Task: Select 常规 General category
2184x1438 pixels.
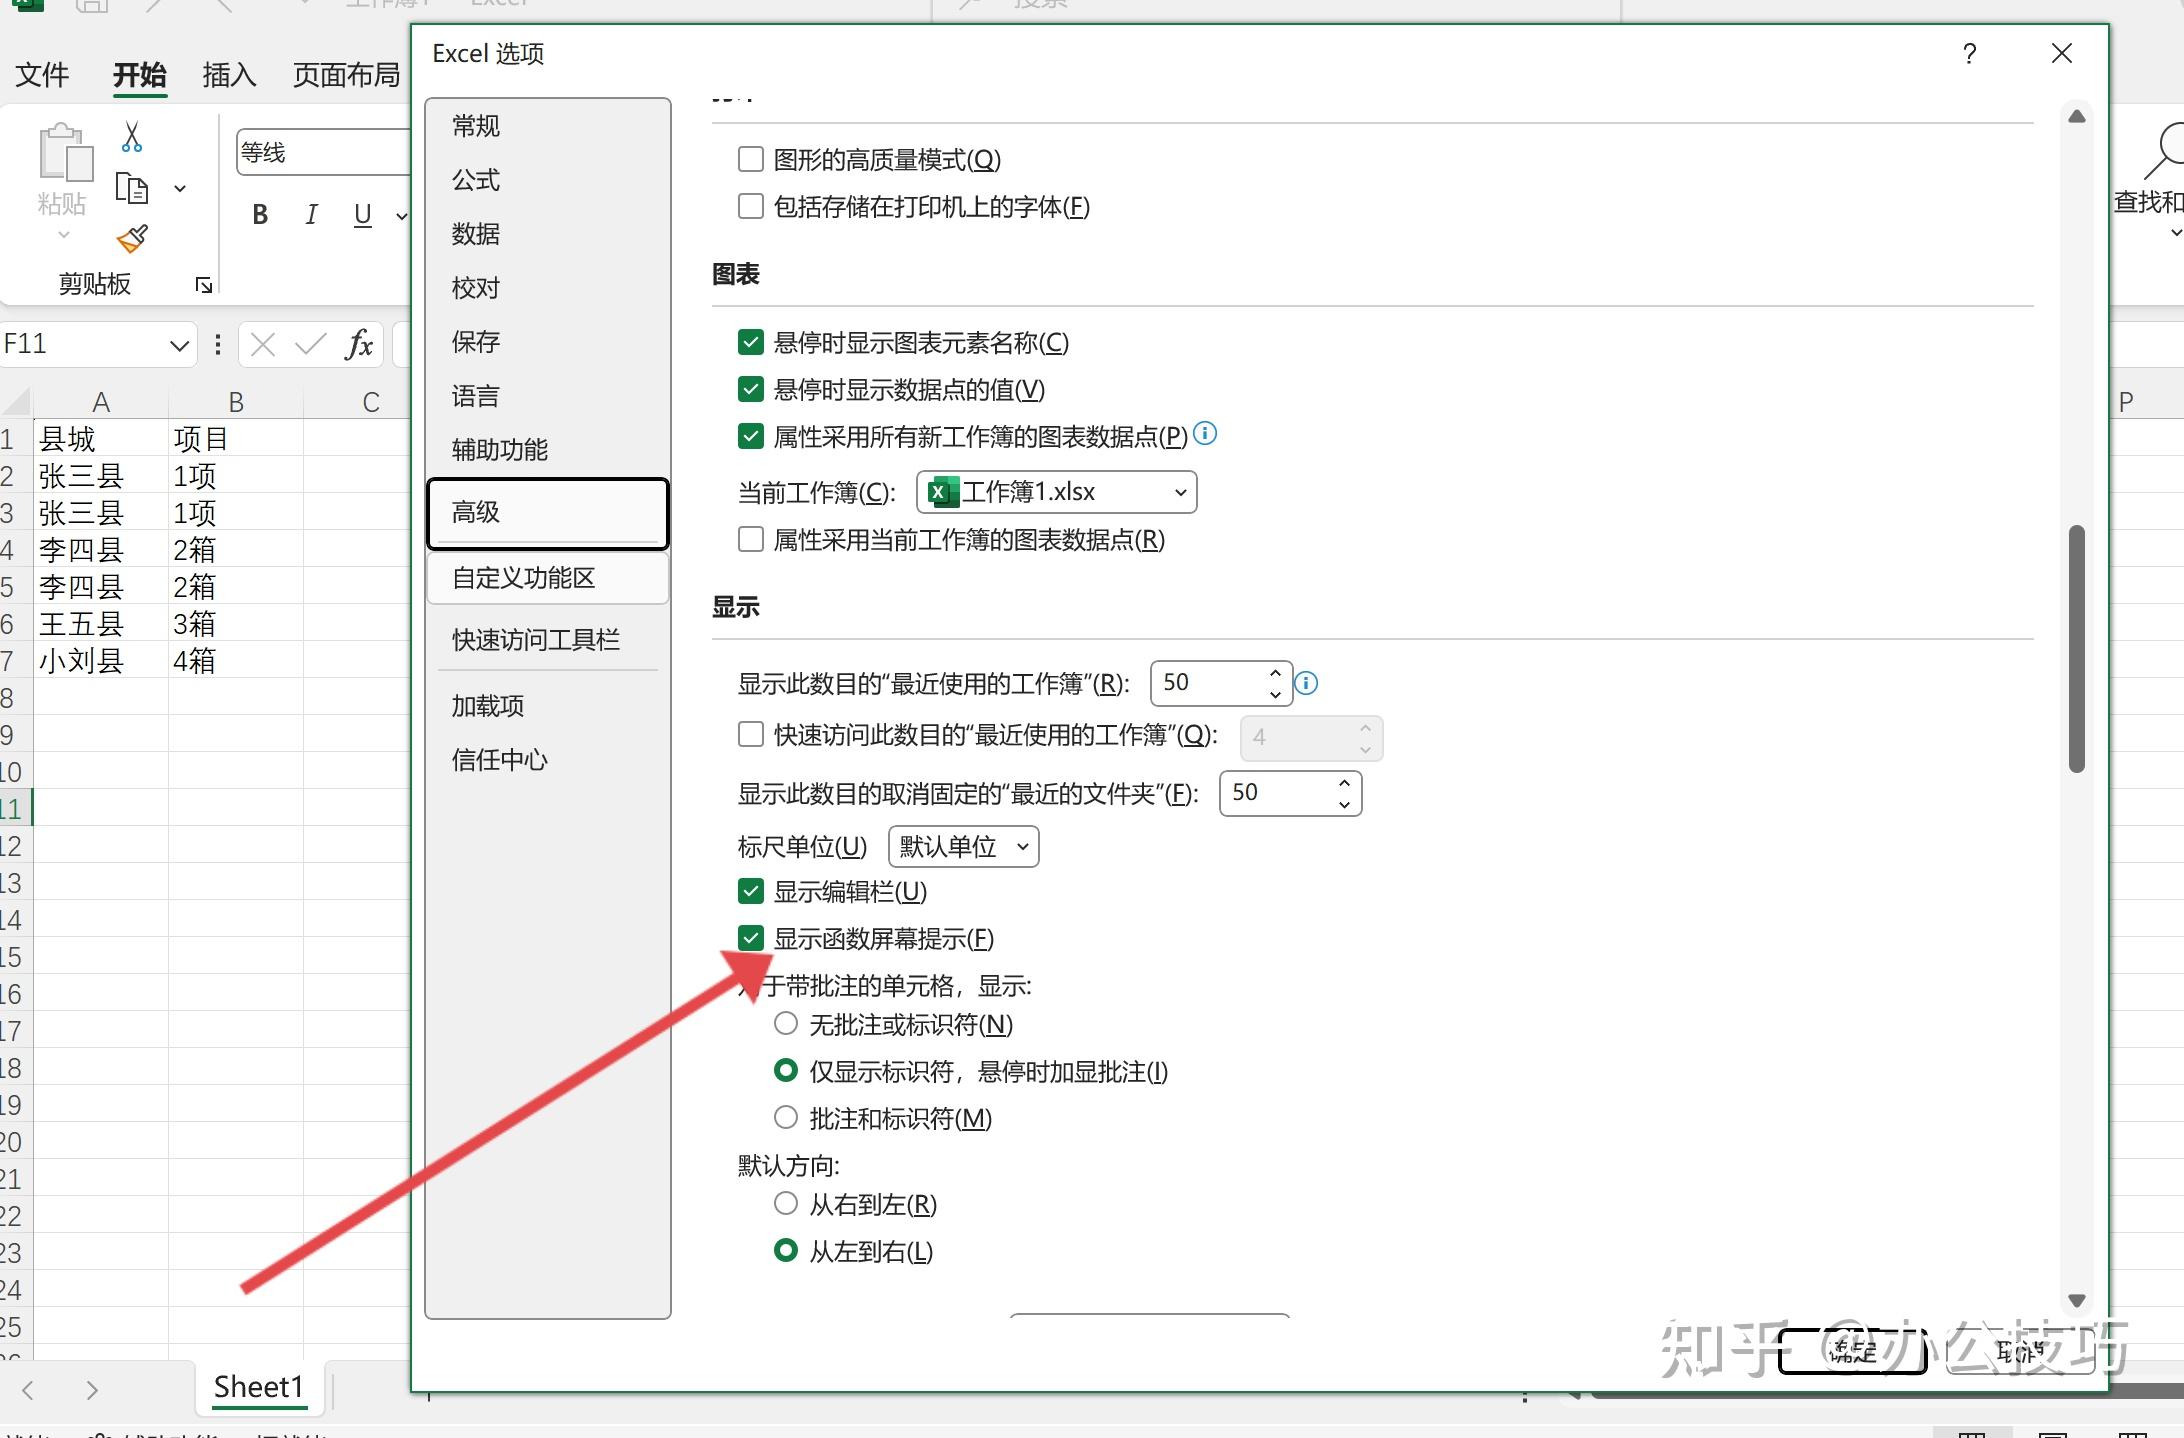Action: click(548, 126)
